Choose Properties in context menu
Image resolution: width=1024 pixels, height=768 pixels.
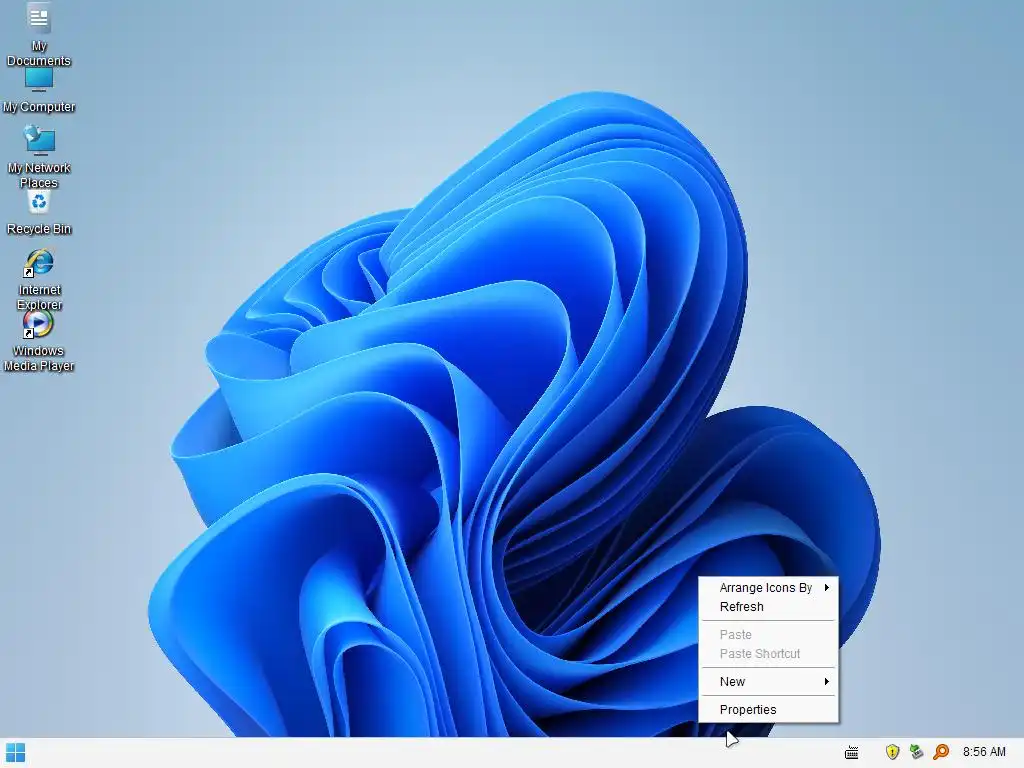tap(769, 710)
